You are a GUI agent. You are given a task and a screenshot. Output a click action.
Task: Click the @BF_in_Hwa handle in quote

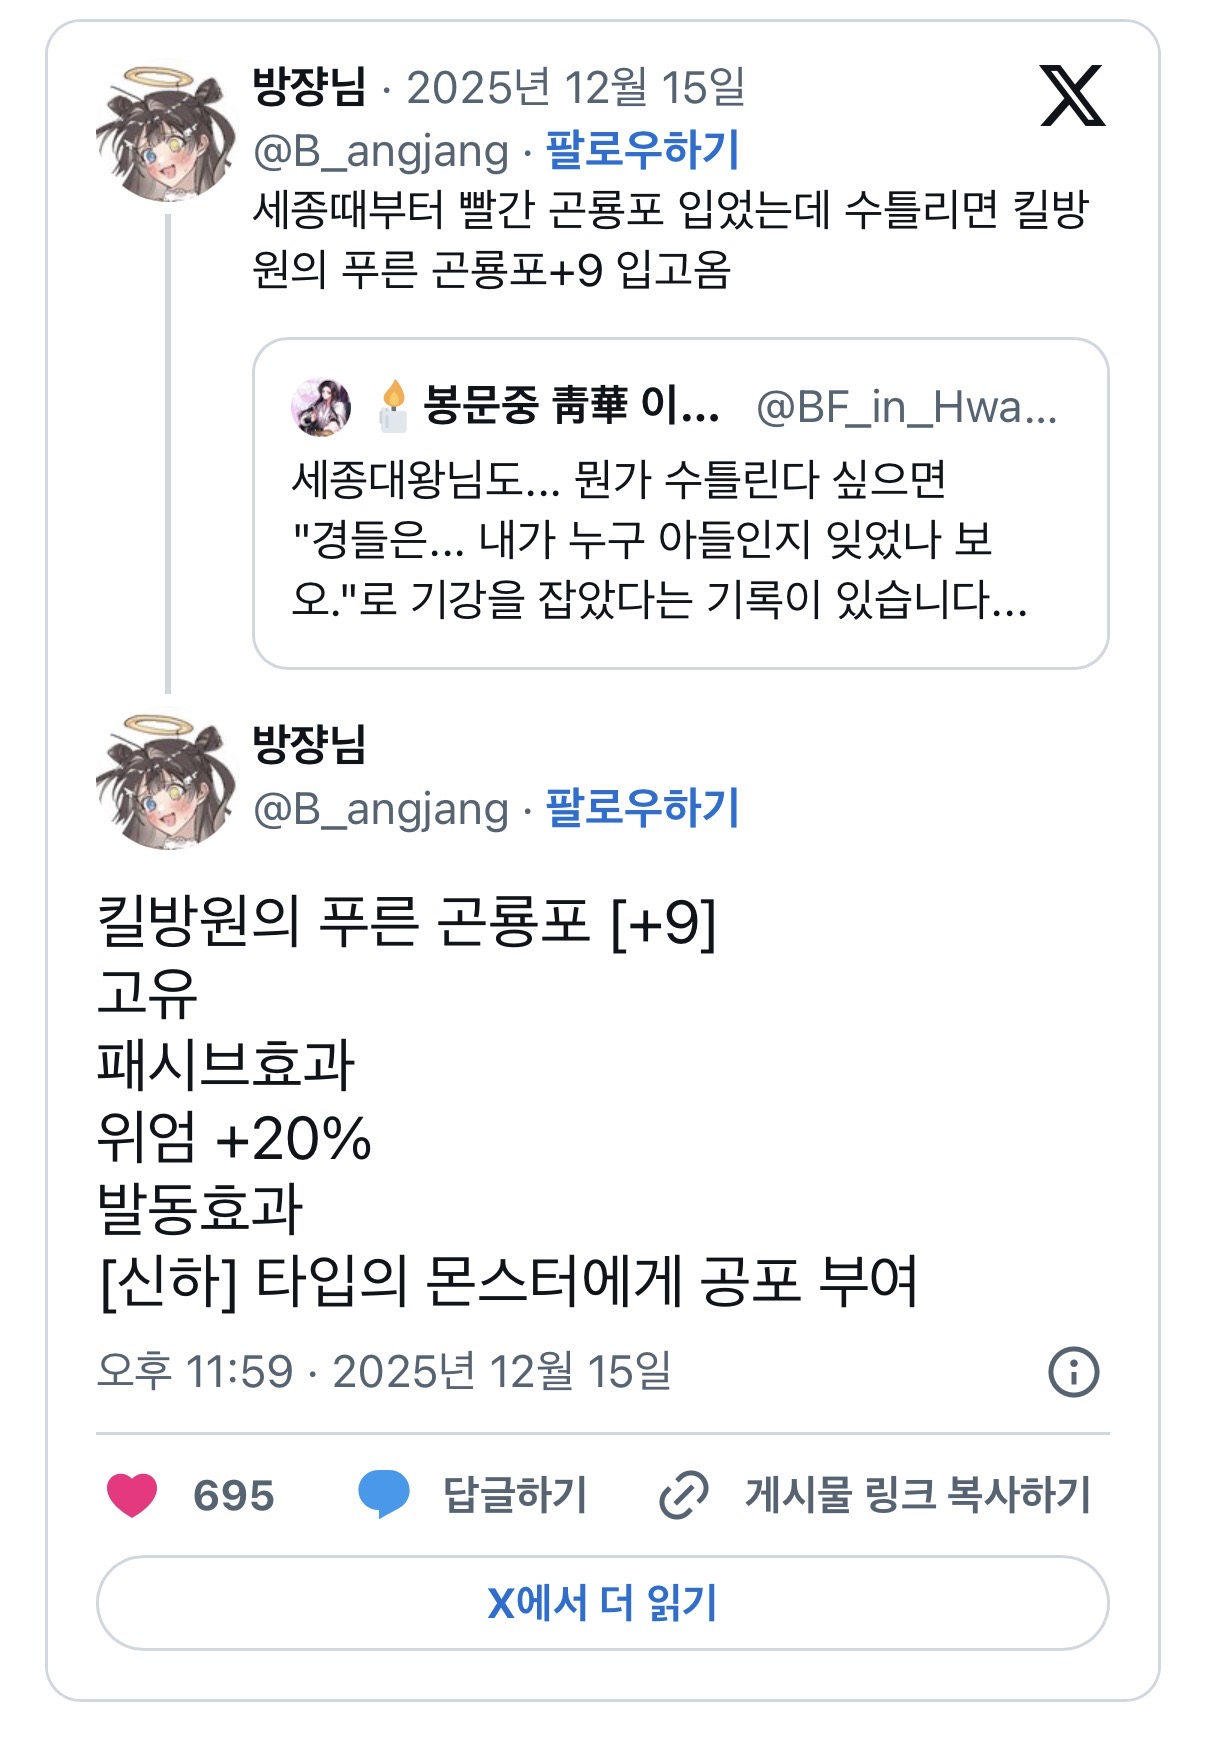pyautogui.click(x=906, y=407)
